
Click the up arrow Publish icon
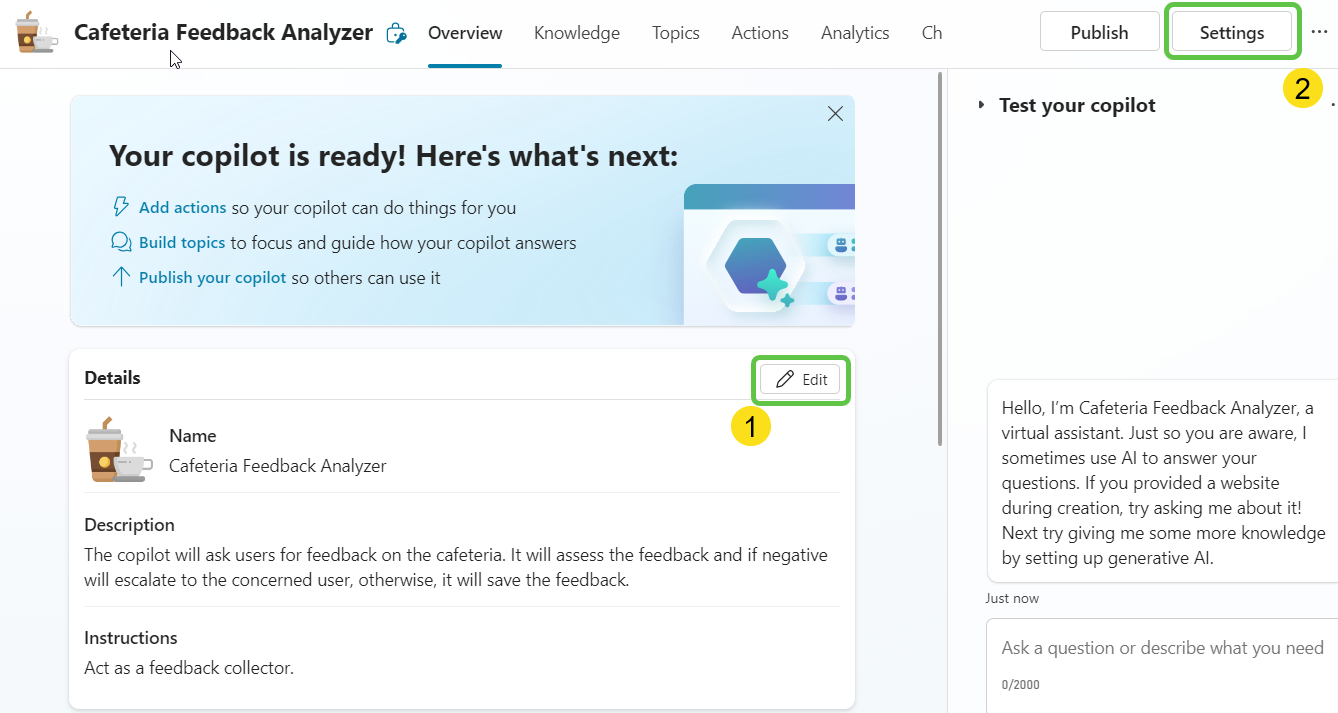121,277
